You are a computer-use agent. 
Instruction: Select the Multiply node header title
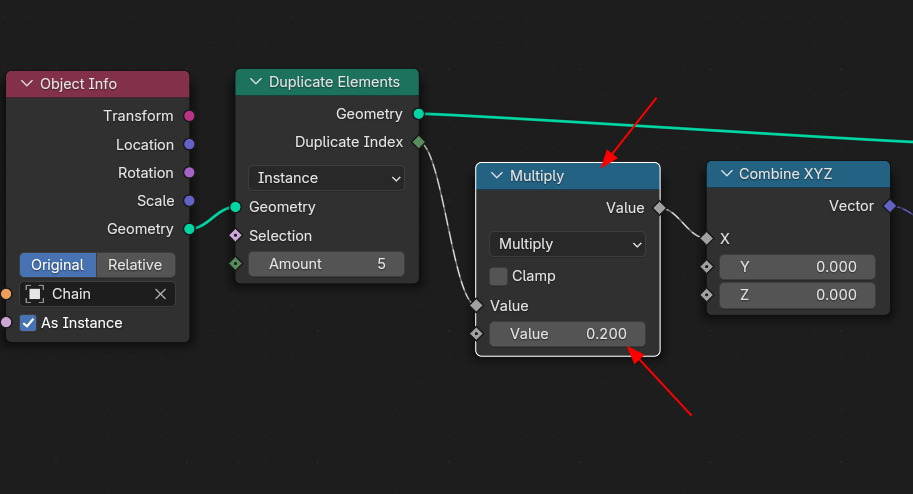pos(537,176)
